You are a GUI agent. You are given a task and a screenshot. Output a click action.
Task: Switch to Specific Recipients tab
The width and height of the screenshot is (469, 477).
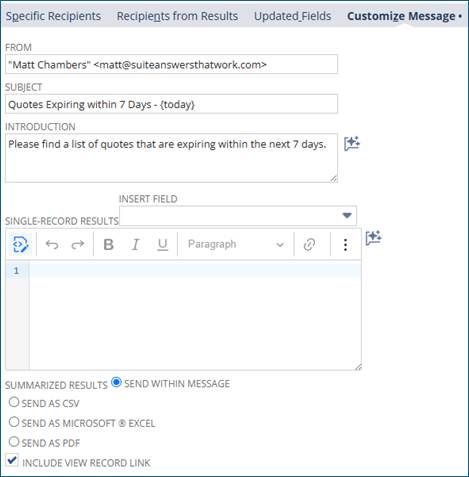(53, 16)
